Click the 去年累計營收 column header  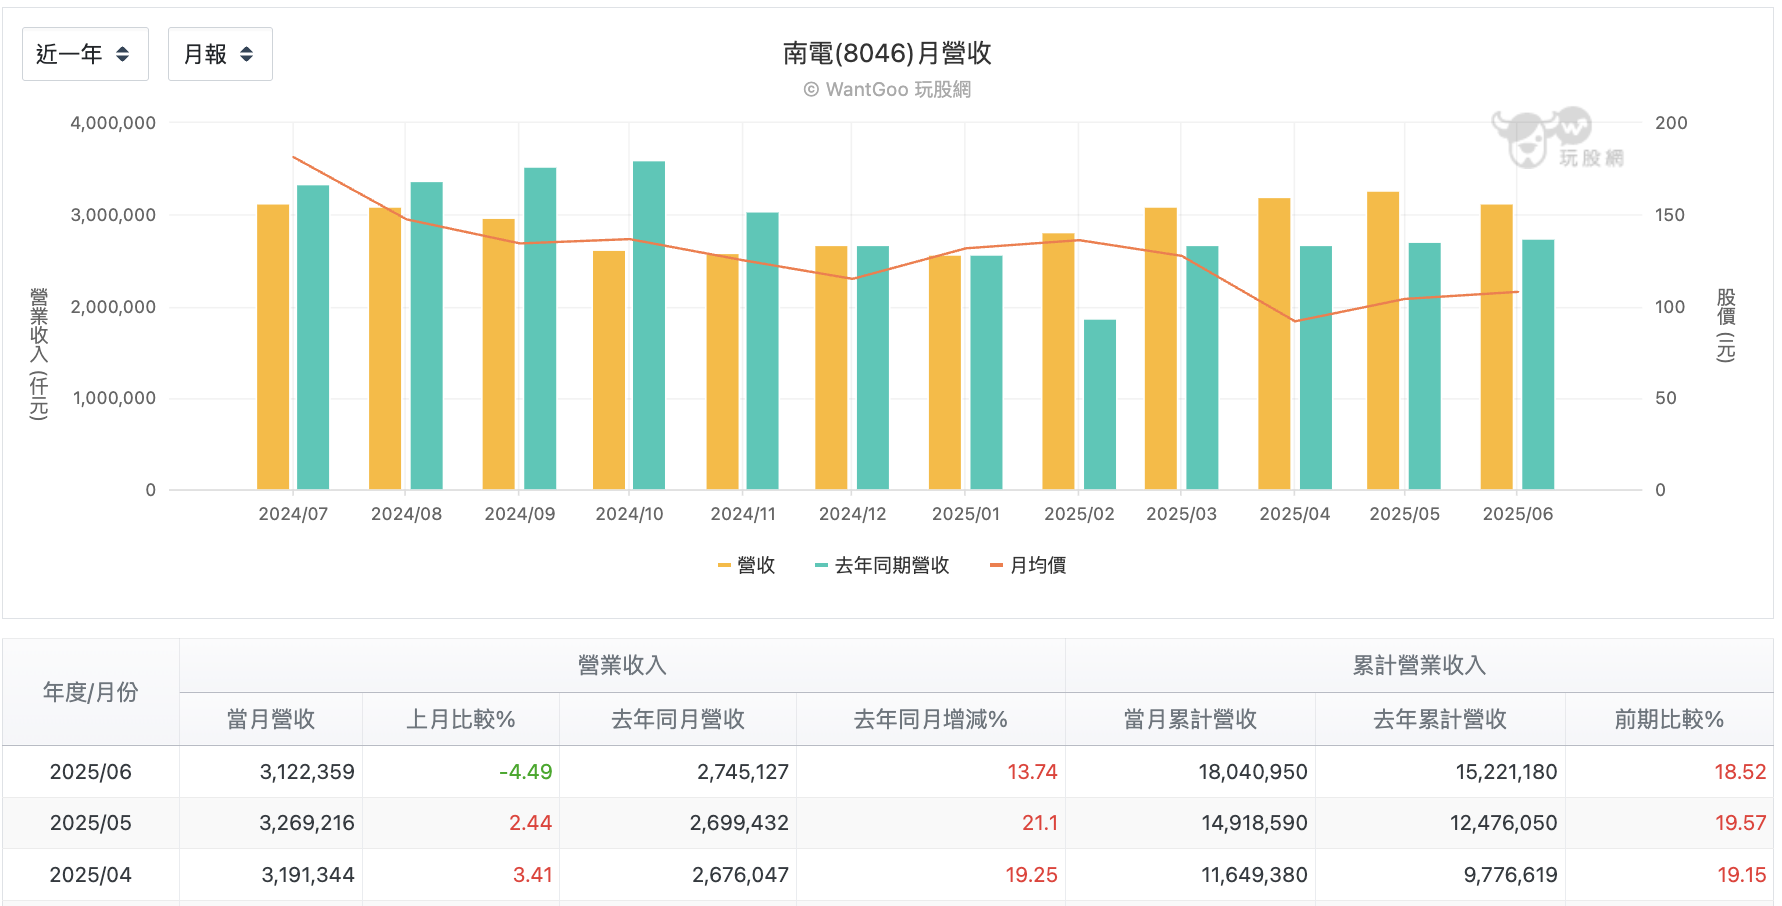1440,719
